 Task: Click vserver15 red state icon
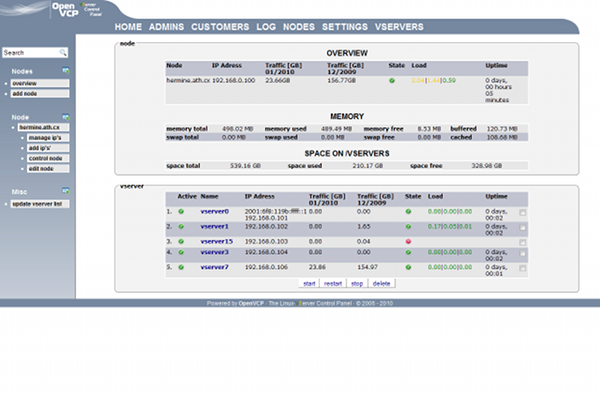(408, 241)
